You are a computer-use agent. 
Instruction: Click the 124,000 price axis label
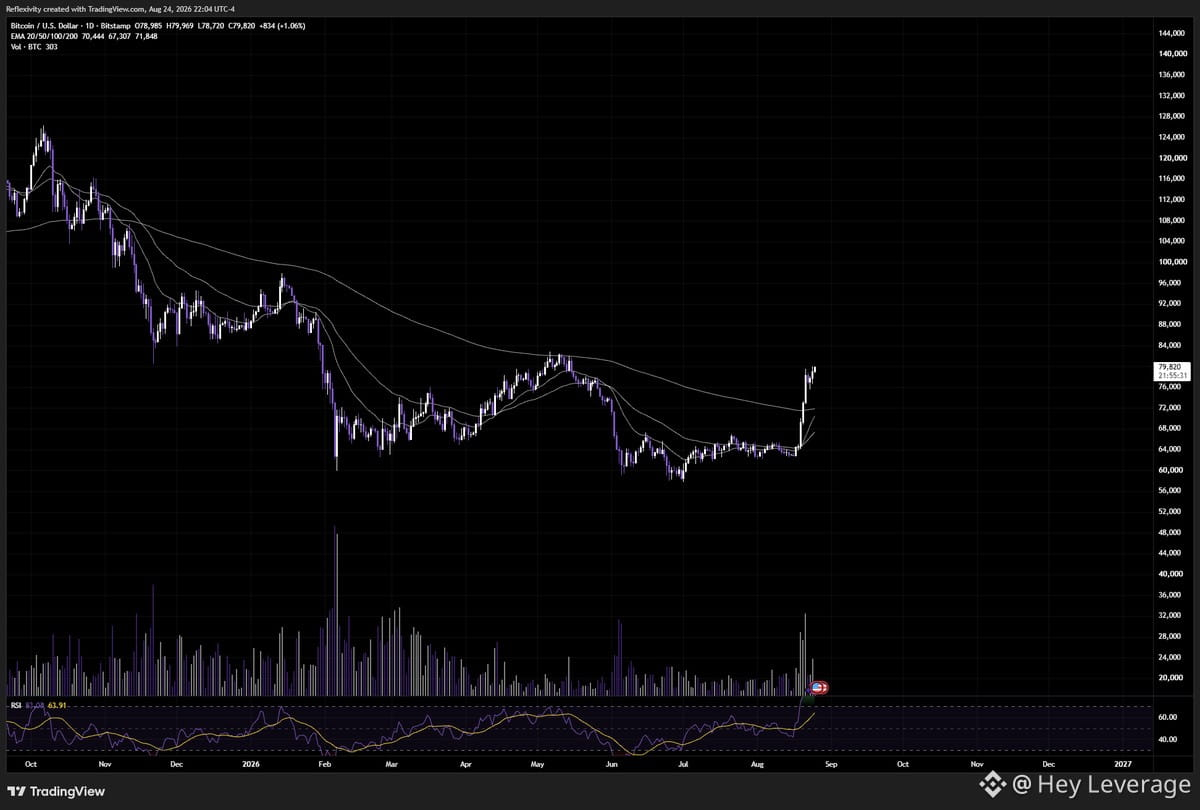[x=1171, y=137]
